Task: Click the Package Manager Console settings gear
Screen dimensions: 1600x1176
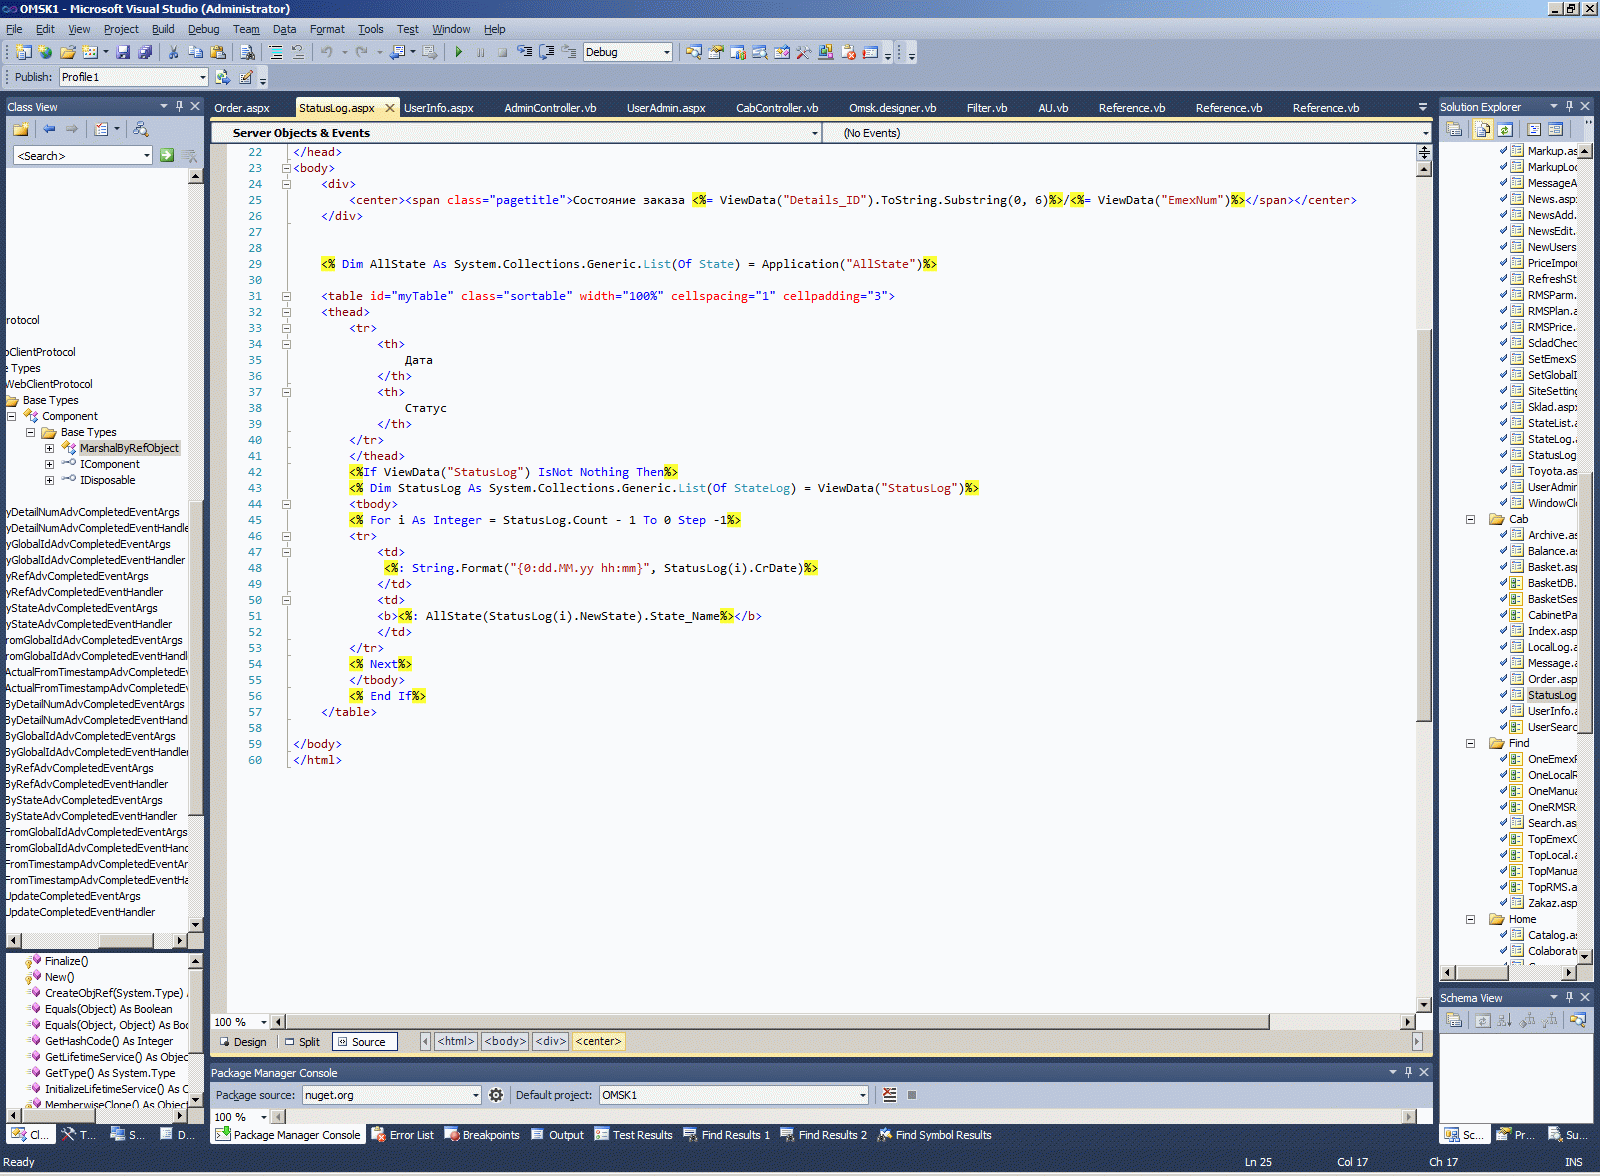Action: [496, 1095]
